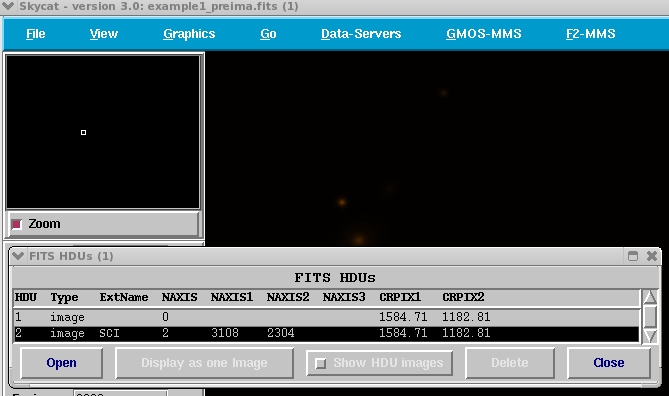Click the FITS HDUs window menu chevron icon
Screen dimensions: 669x396
pyautogui.click(x=18, y=256)
